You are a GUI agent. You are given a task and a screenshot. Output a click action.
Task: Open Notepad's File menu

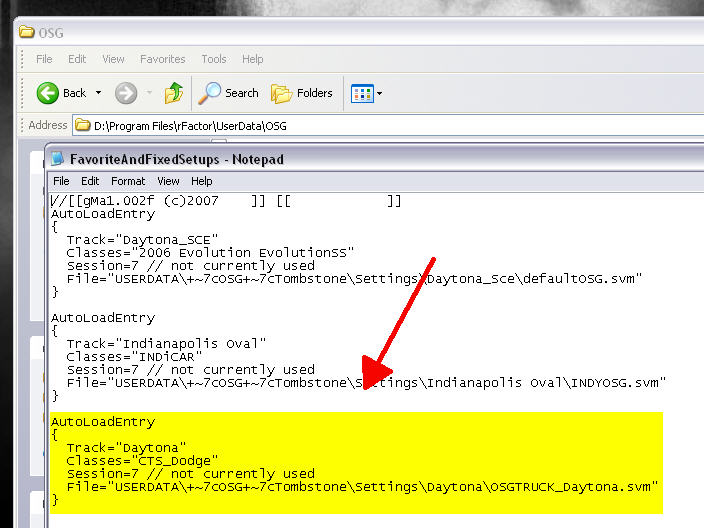point(61,181)
